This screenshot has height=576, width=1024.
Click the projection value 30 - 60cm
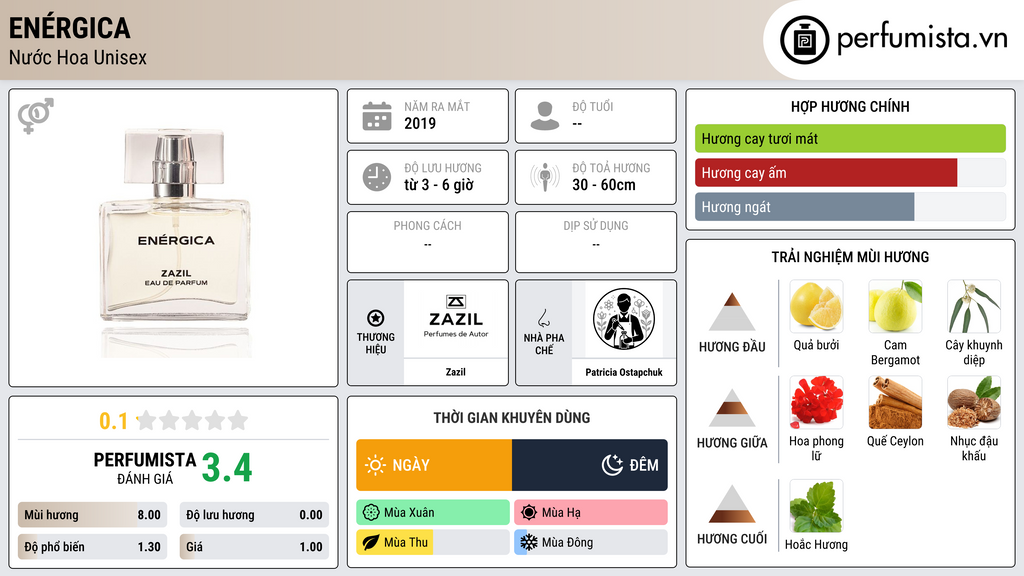(x=604, y=185)
